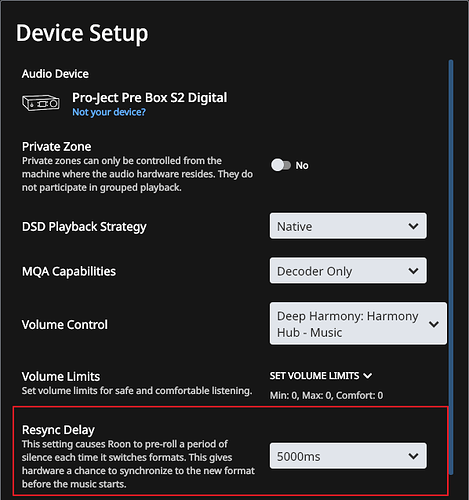
Task: Open the DSD Playback Strategy dropdown
Action: 348,226
